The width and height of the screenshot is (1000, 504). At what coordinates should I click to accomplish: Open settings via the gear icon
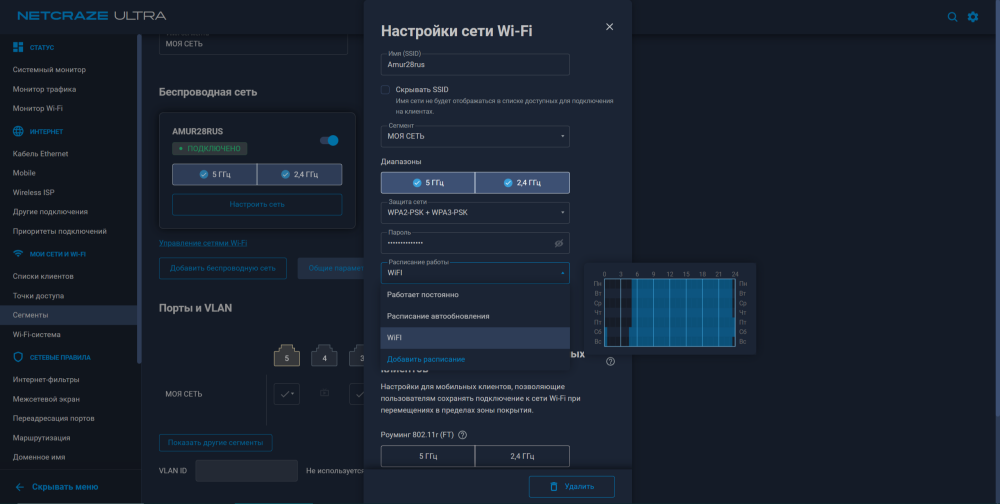[973, 17]
